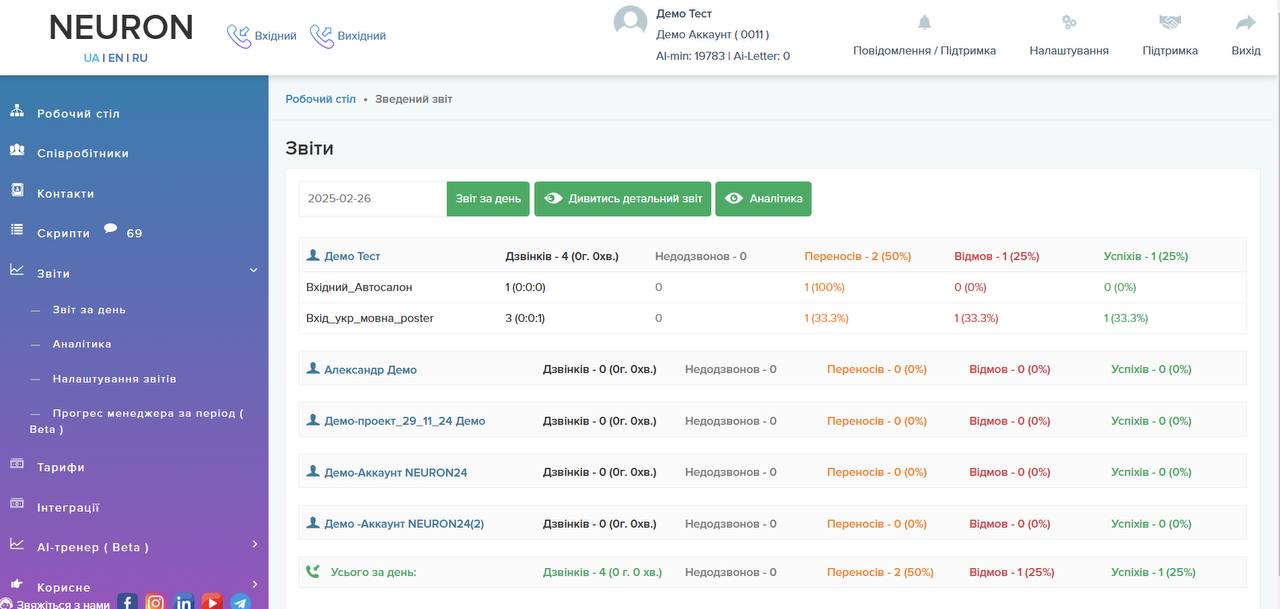Image resolution: width=1280 pixels, height=609 pixels.
Task: Click the report date input field
Action: click(372, 199)
